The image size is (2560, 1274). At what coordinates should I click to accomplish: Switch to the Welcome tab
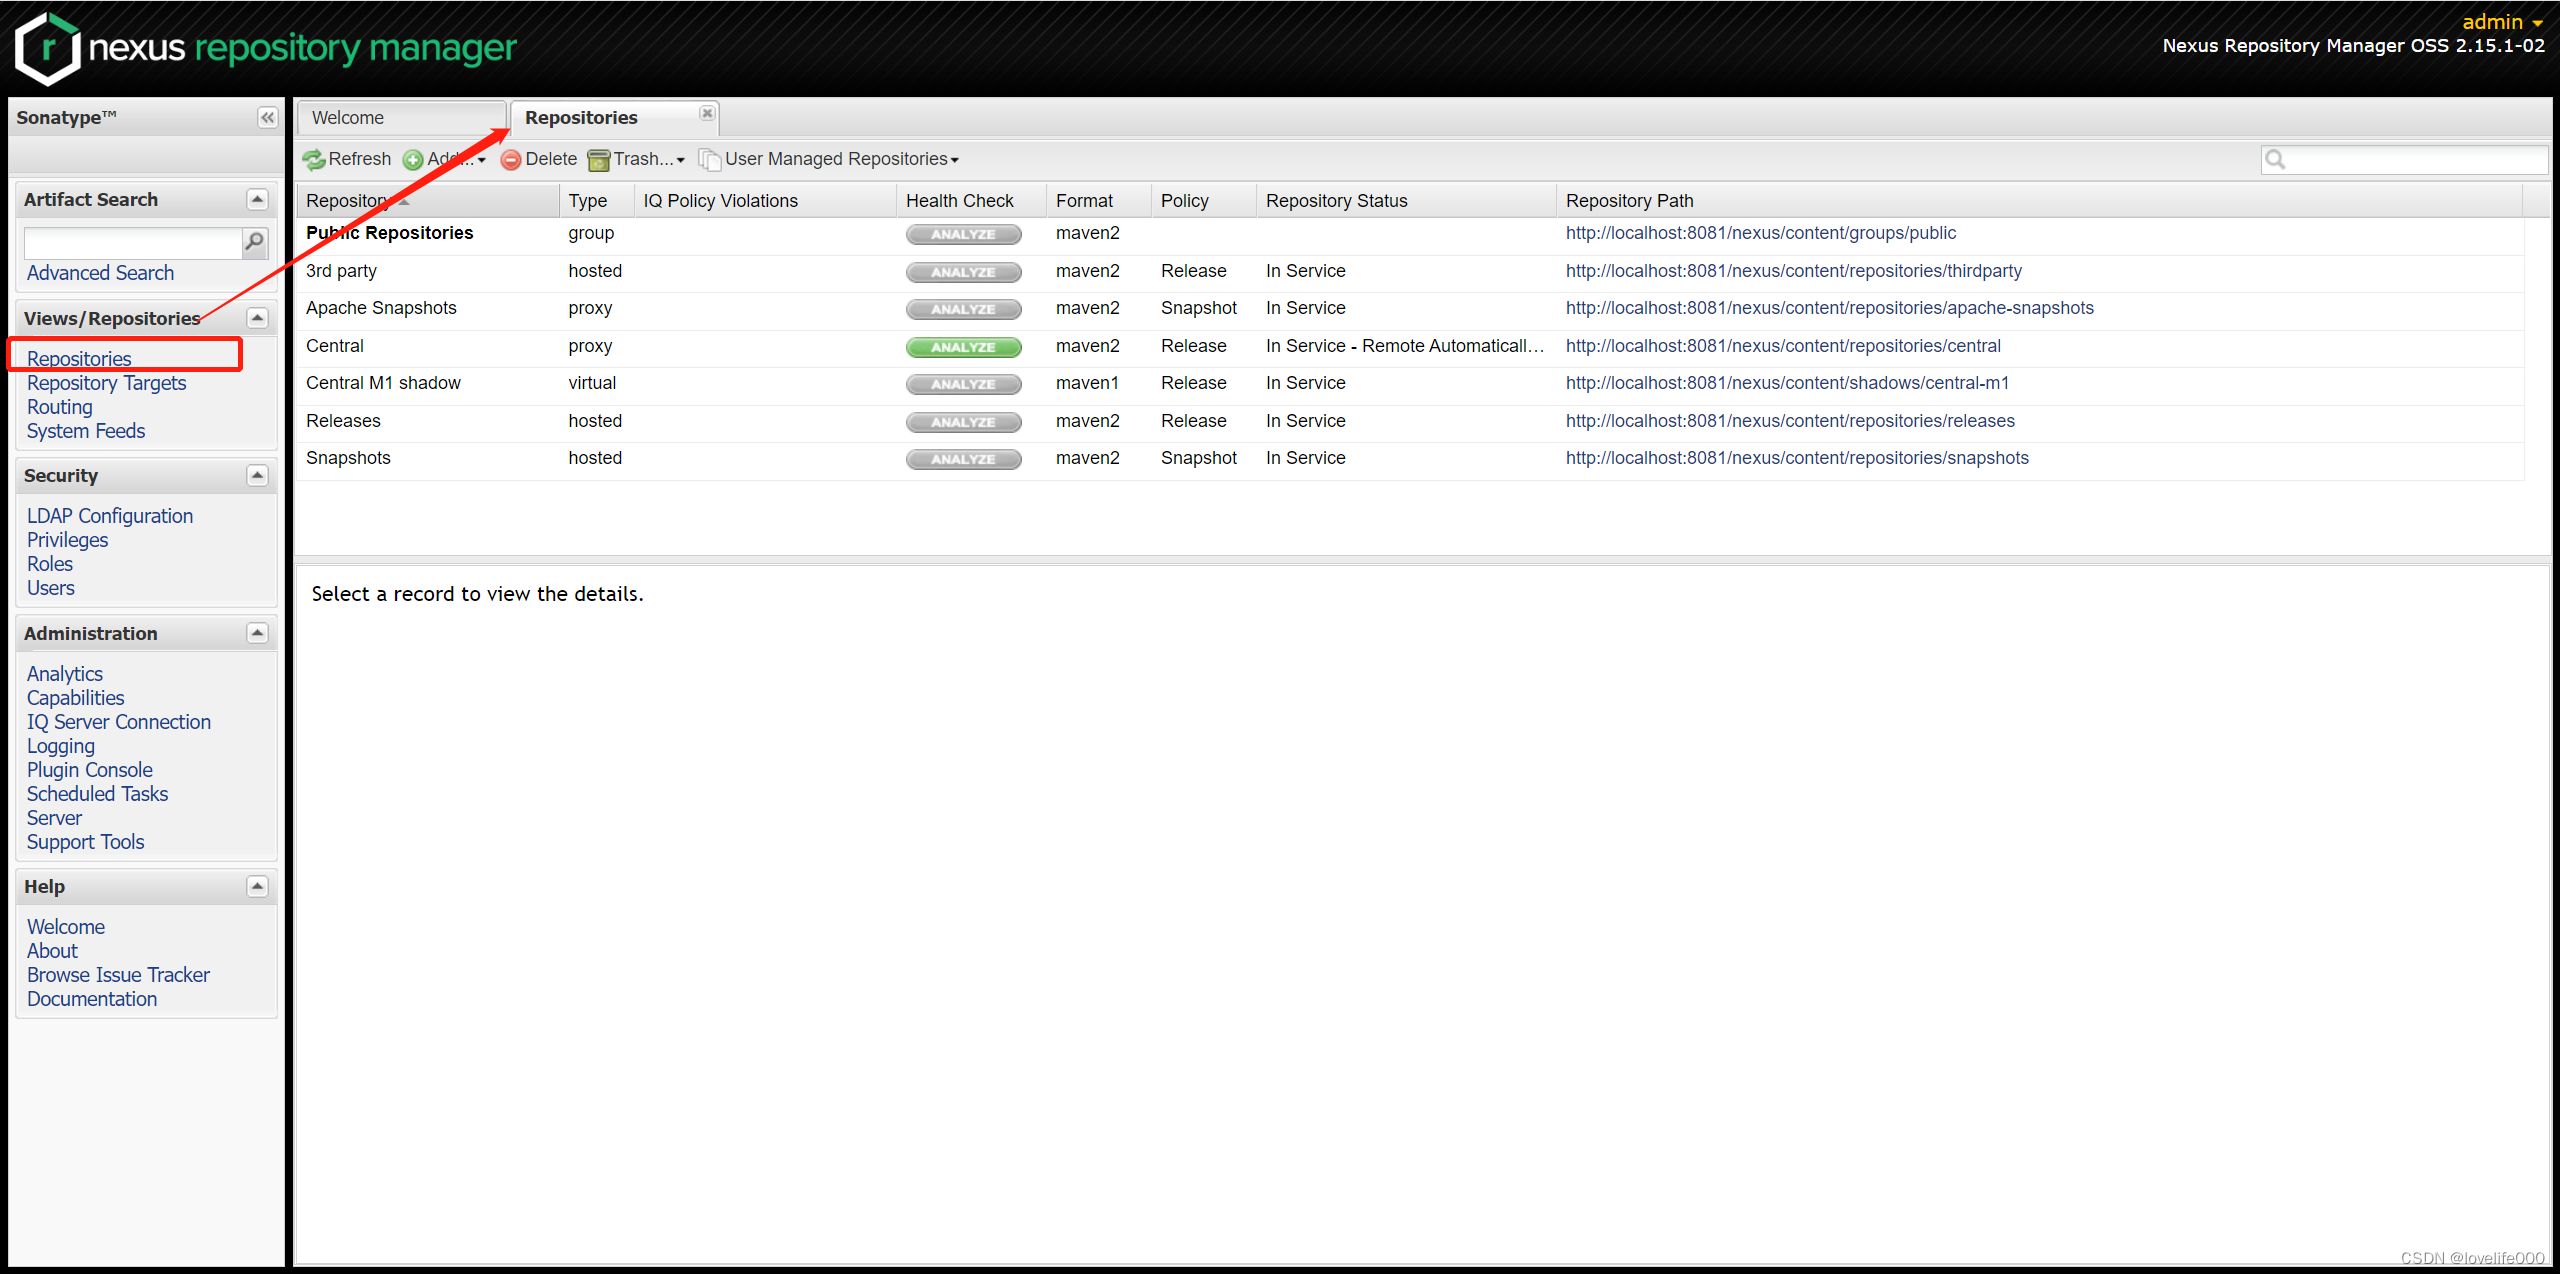coord(348,118)
